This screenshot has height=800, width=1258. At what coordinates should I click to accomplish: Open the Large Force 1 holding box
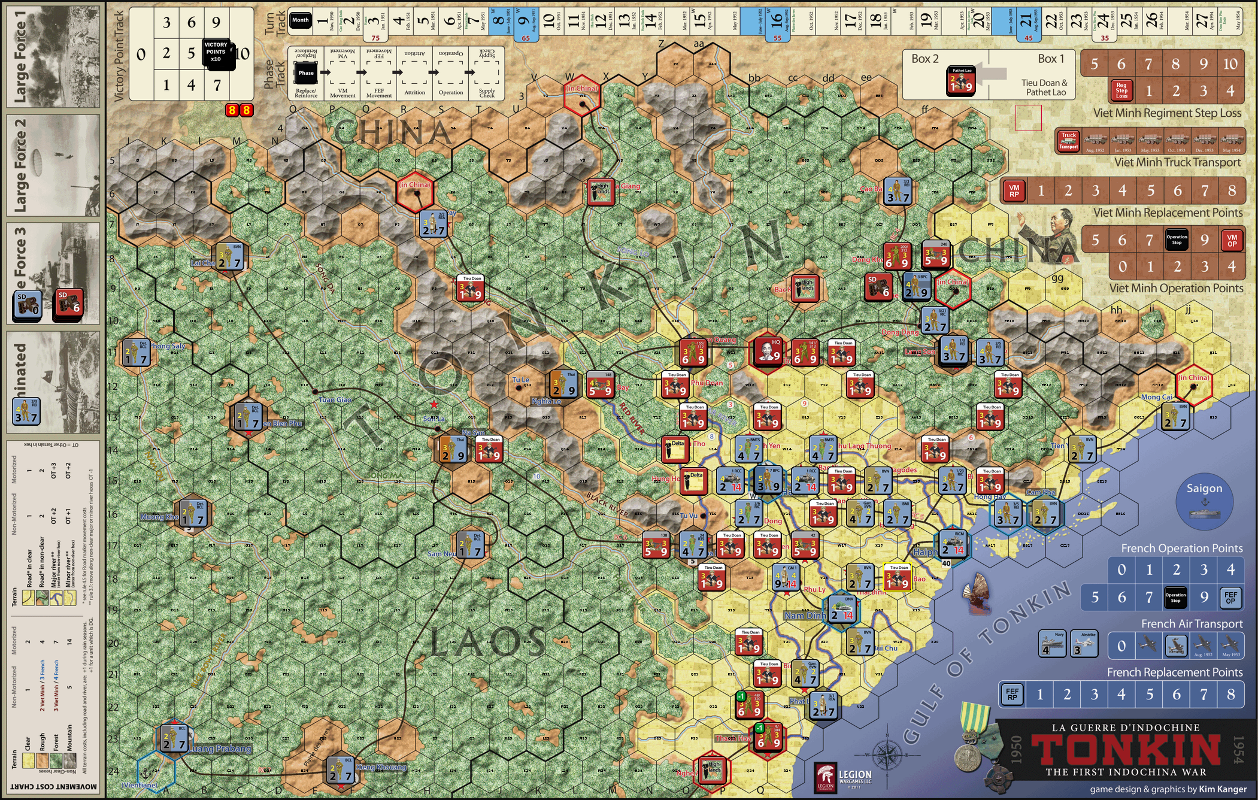[x=52, y=54]
